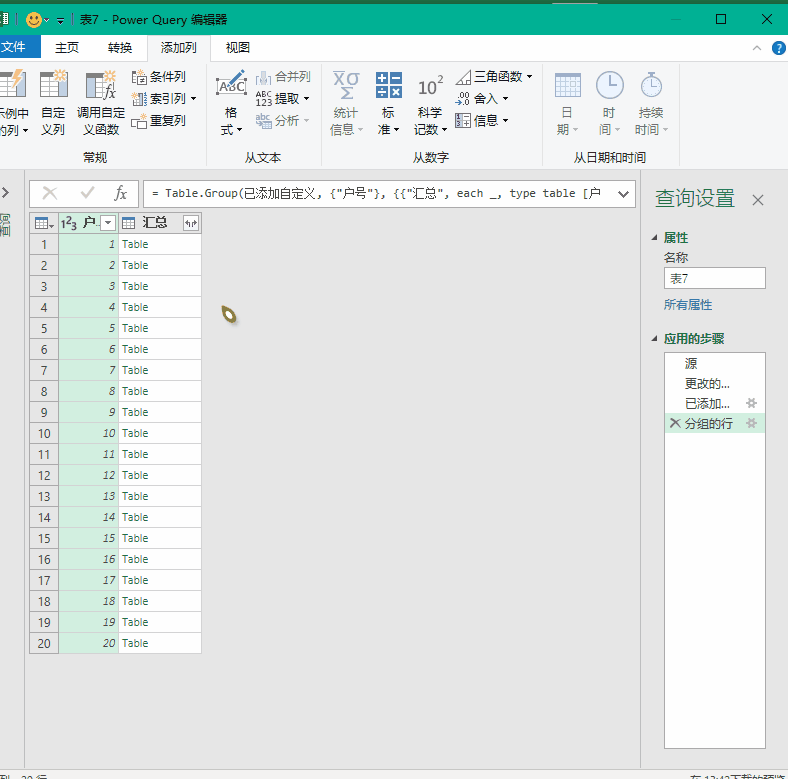The image size is (788, 779).
Task: Click the Table cell in row 1
Action: tap(160, 244)
